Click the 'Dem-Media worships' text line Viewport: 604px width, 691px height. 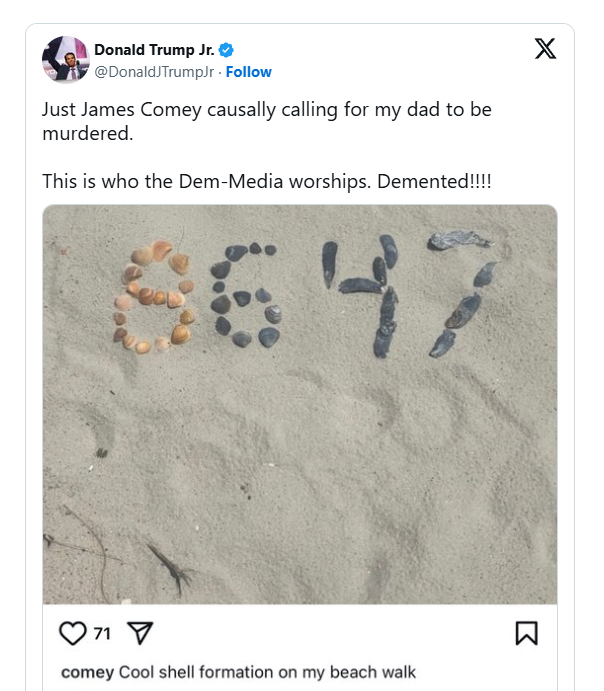[x=266, y=182]
